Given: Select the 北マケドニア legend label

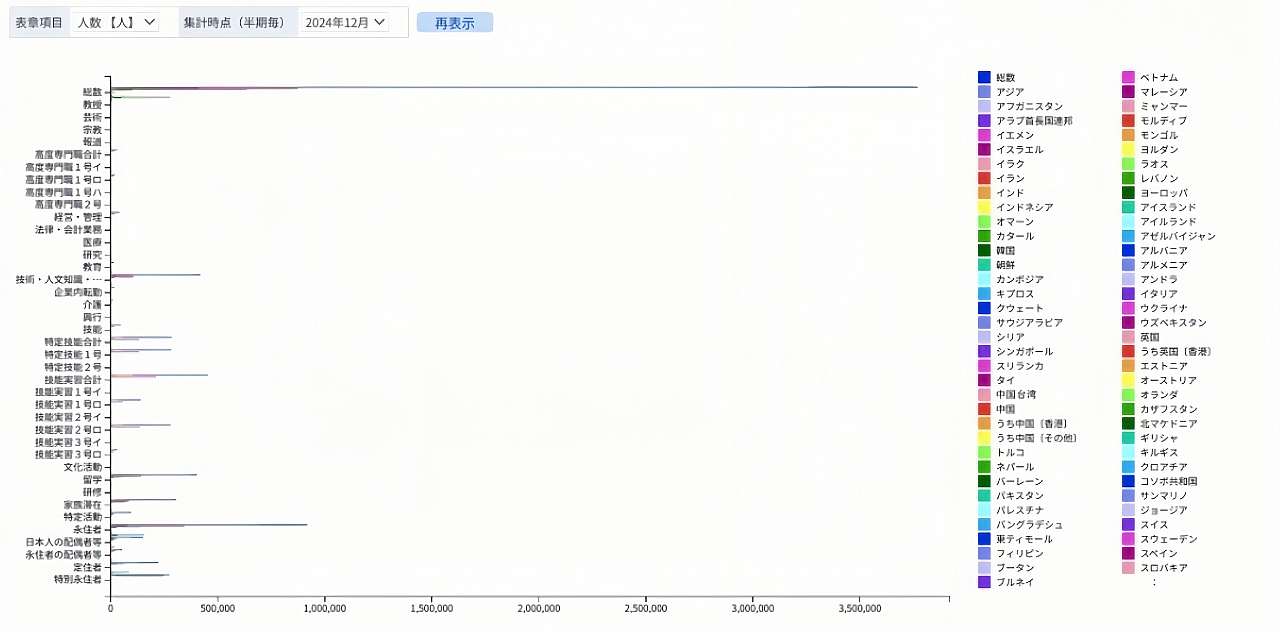Looking at the screenshot, I should pos(1168,424).
